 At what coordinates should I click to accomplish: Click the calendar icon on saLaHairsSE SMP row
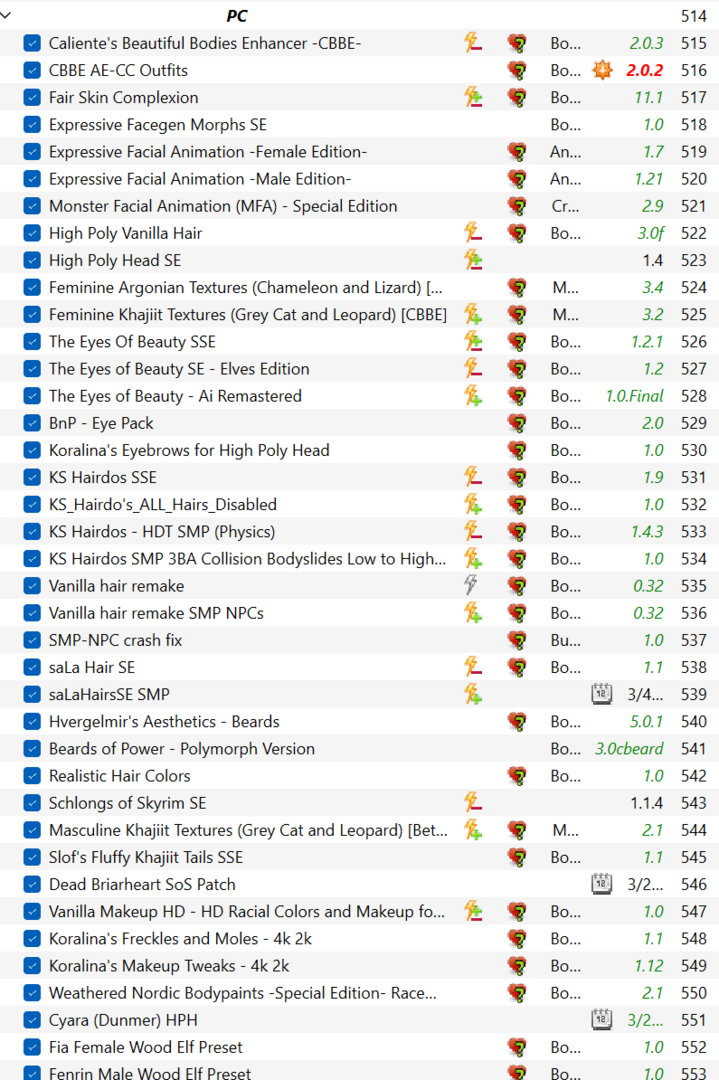point(602,694)
